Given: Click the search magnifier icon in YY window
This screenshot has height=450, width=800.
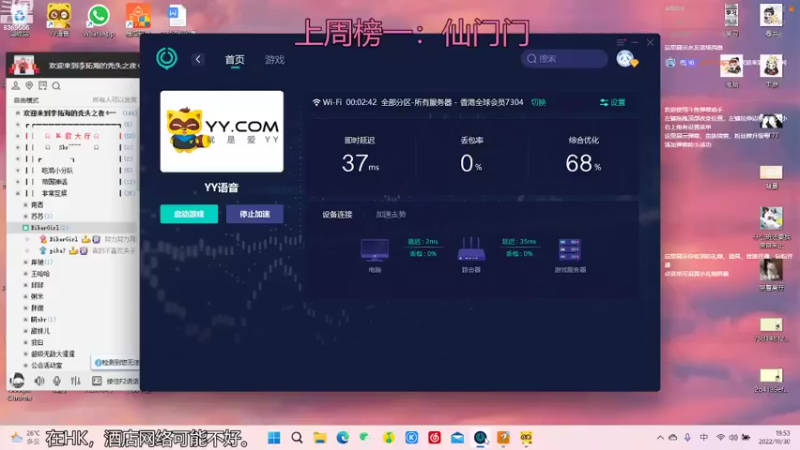Looking at the screenshot, I should click(x=56, y=86).
